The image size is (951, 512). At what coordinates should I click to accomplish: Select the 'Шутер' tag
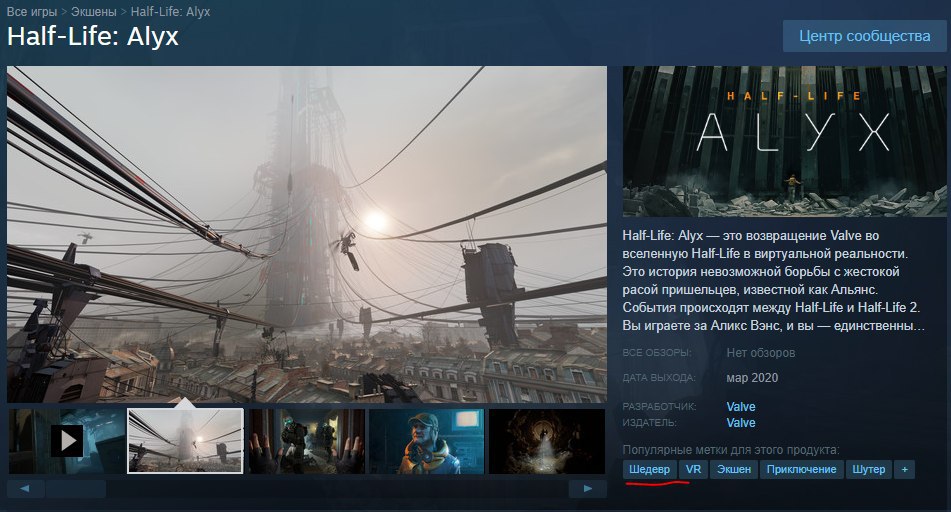869,469
